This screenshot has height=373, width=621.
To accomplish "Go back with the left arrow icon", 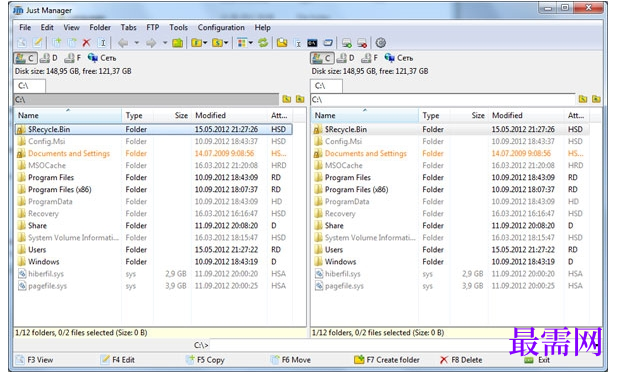I will pyautogui.click(x=123, y=43).
